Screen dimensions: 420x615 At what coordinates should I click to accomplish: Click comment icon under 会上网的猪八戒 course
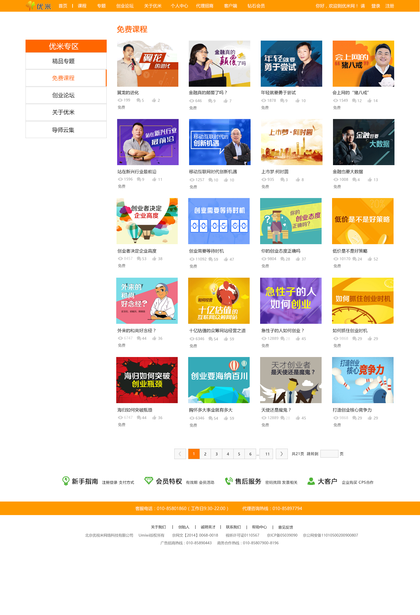[354, 100]
